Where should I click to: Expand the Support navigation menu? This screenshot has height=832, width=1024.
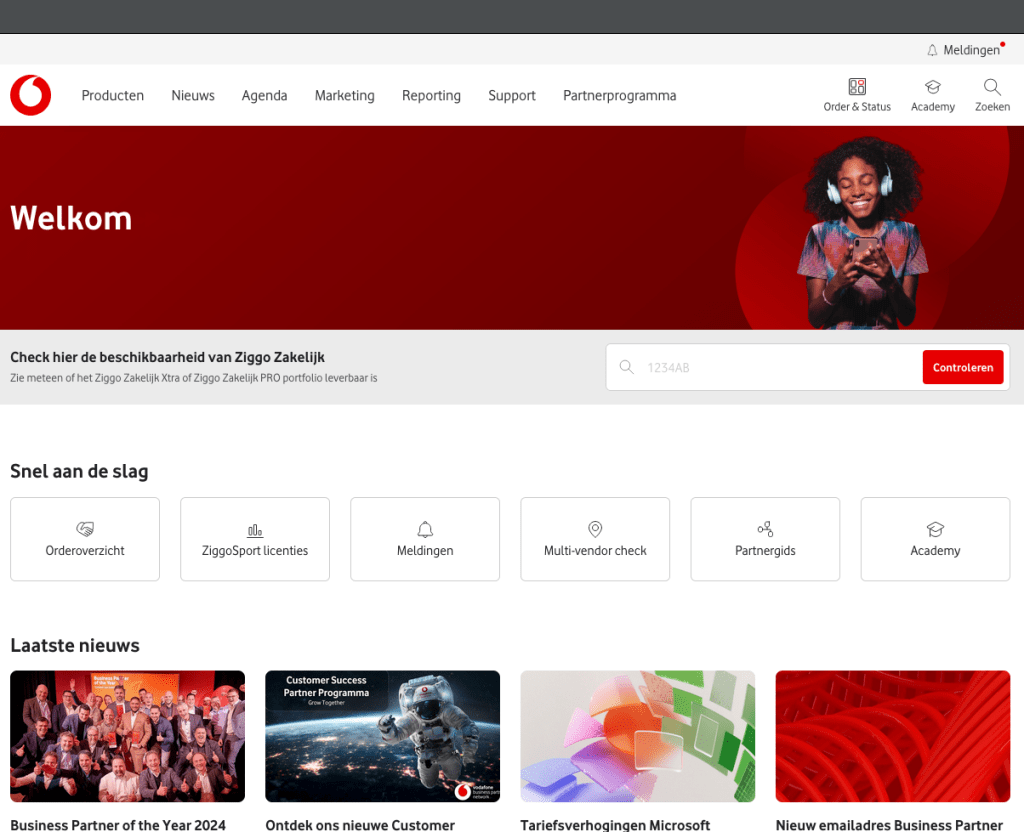pos(512,96)
